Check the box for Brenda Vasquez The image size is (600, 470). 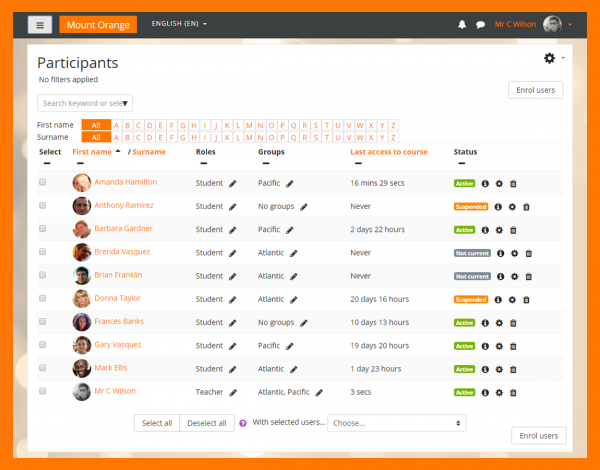(43, 253)
